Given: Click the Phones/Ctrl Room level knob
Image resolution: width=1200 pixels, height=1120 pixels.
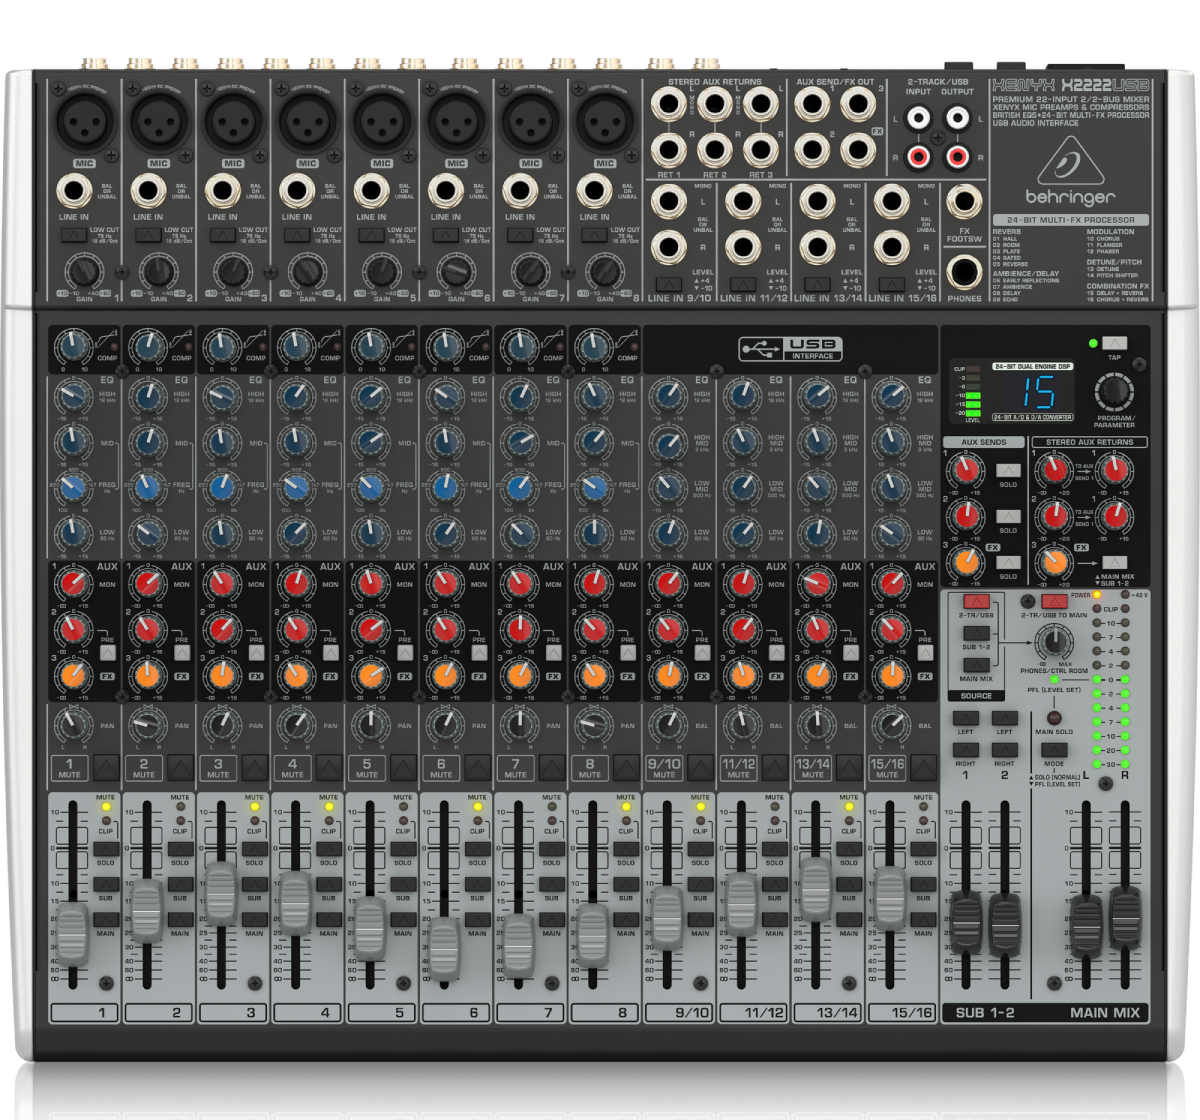Looking at the screenshot, I should 1053,642.
